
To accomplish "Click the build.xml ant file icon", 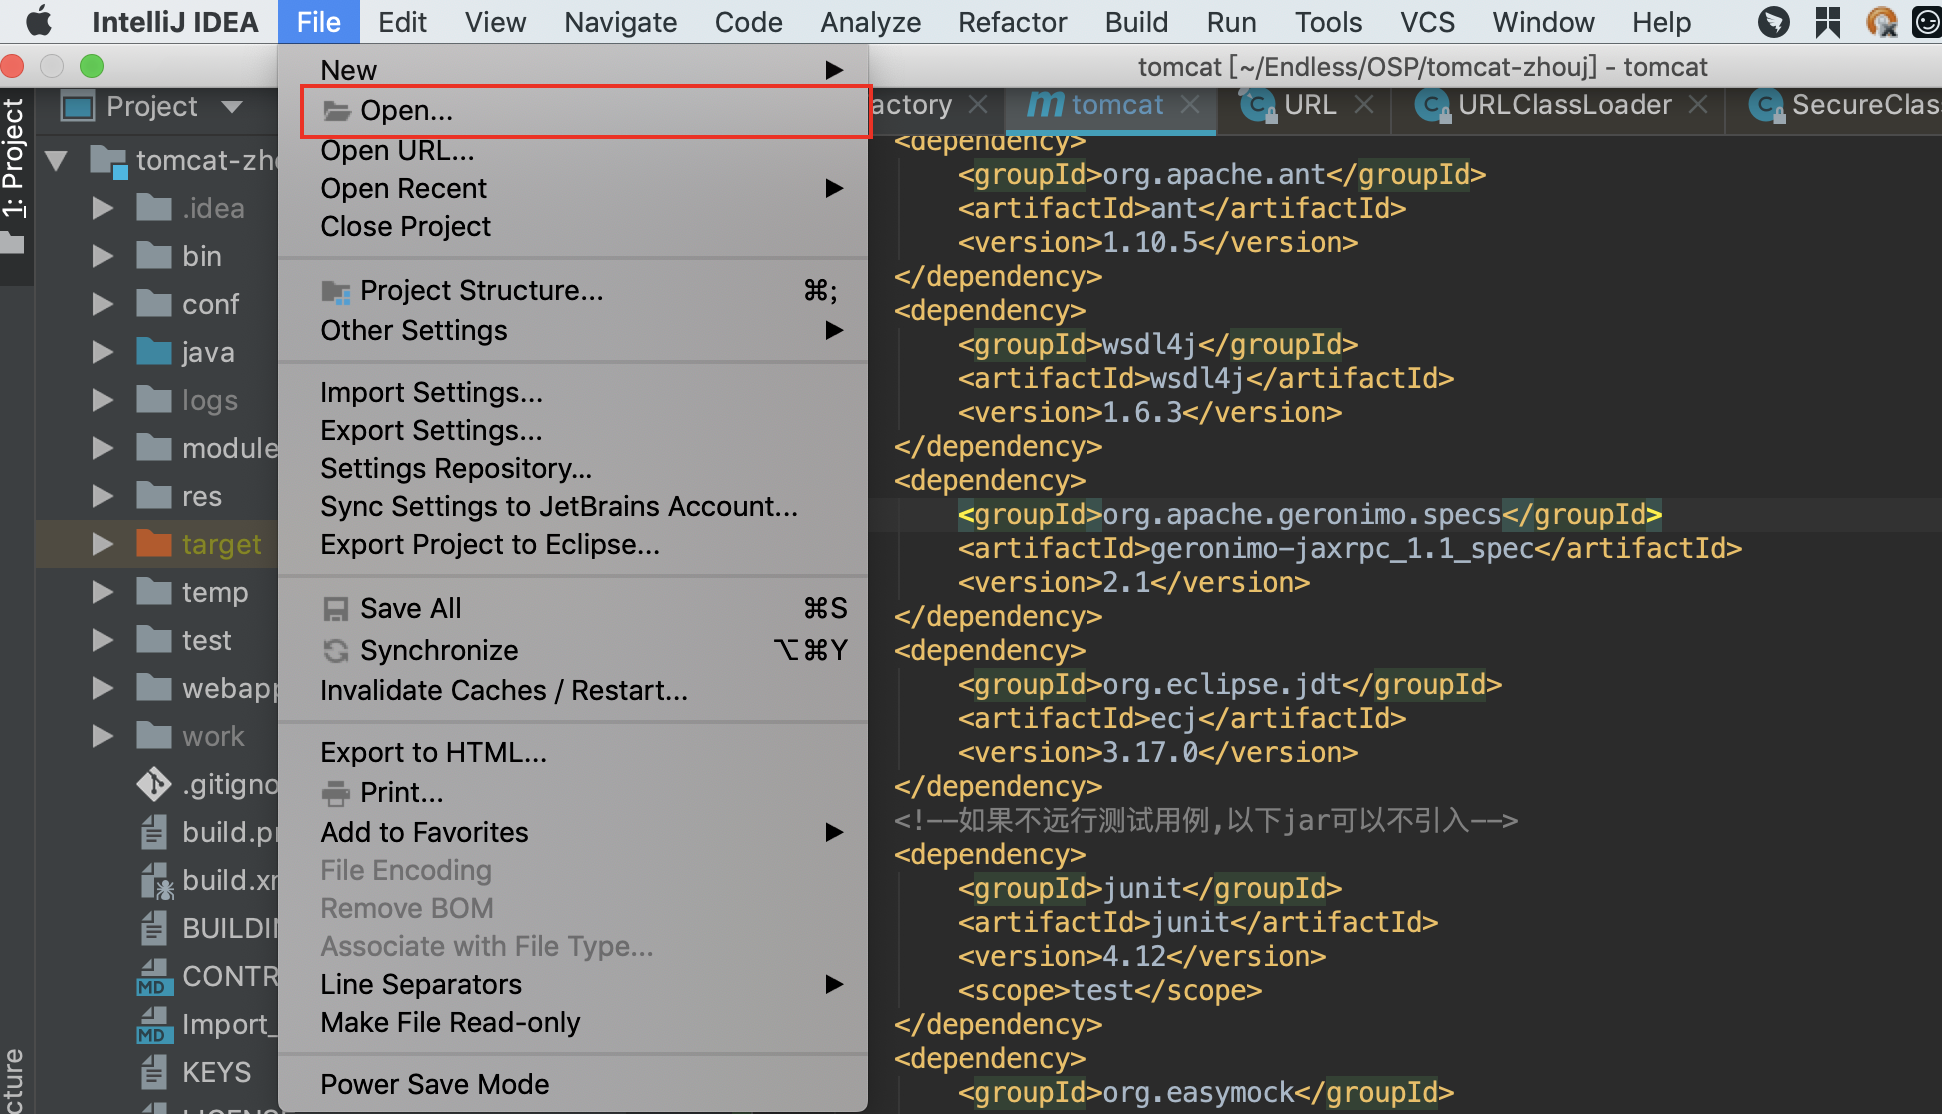I will coord(155,881).
